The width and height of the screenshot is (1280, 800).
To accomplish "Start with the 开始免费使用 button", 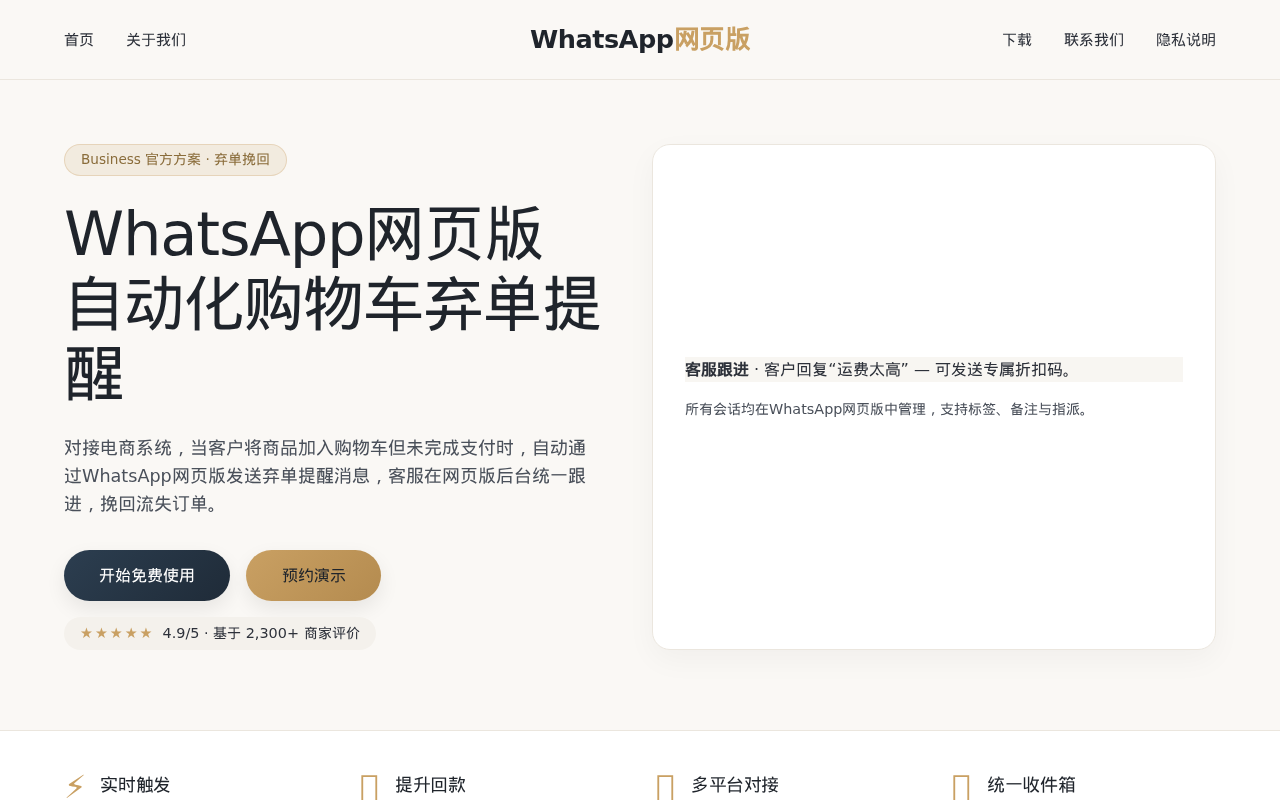I will [147, 575].
